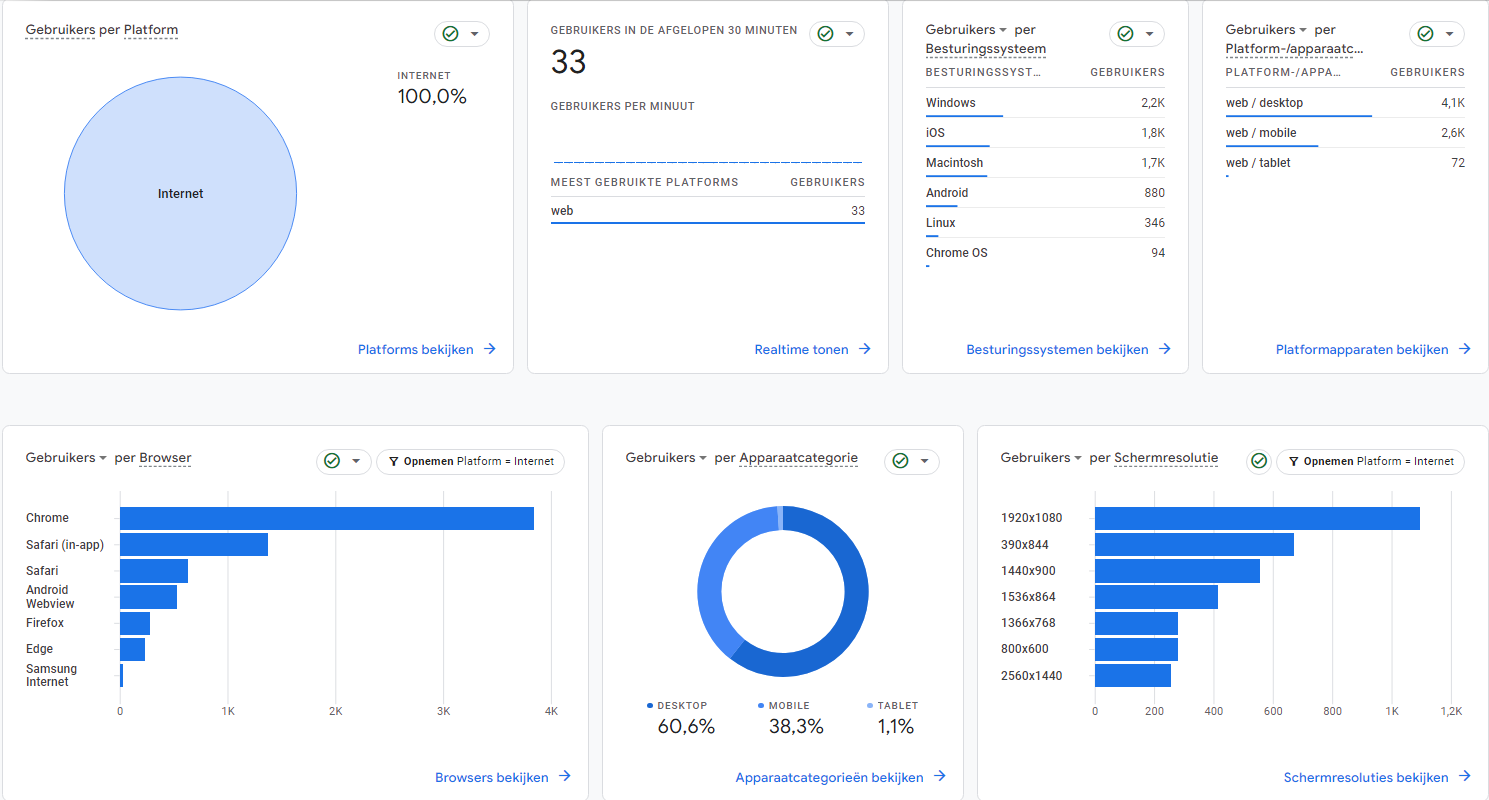This screenshot has width=1489, height=800.
Task: Click the Firefox label in browser chart
Action: [x=45, y=623]
